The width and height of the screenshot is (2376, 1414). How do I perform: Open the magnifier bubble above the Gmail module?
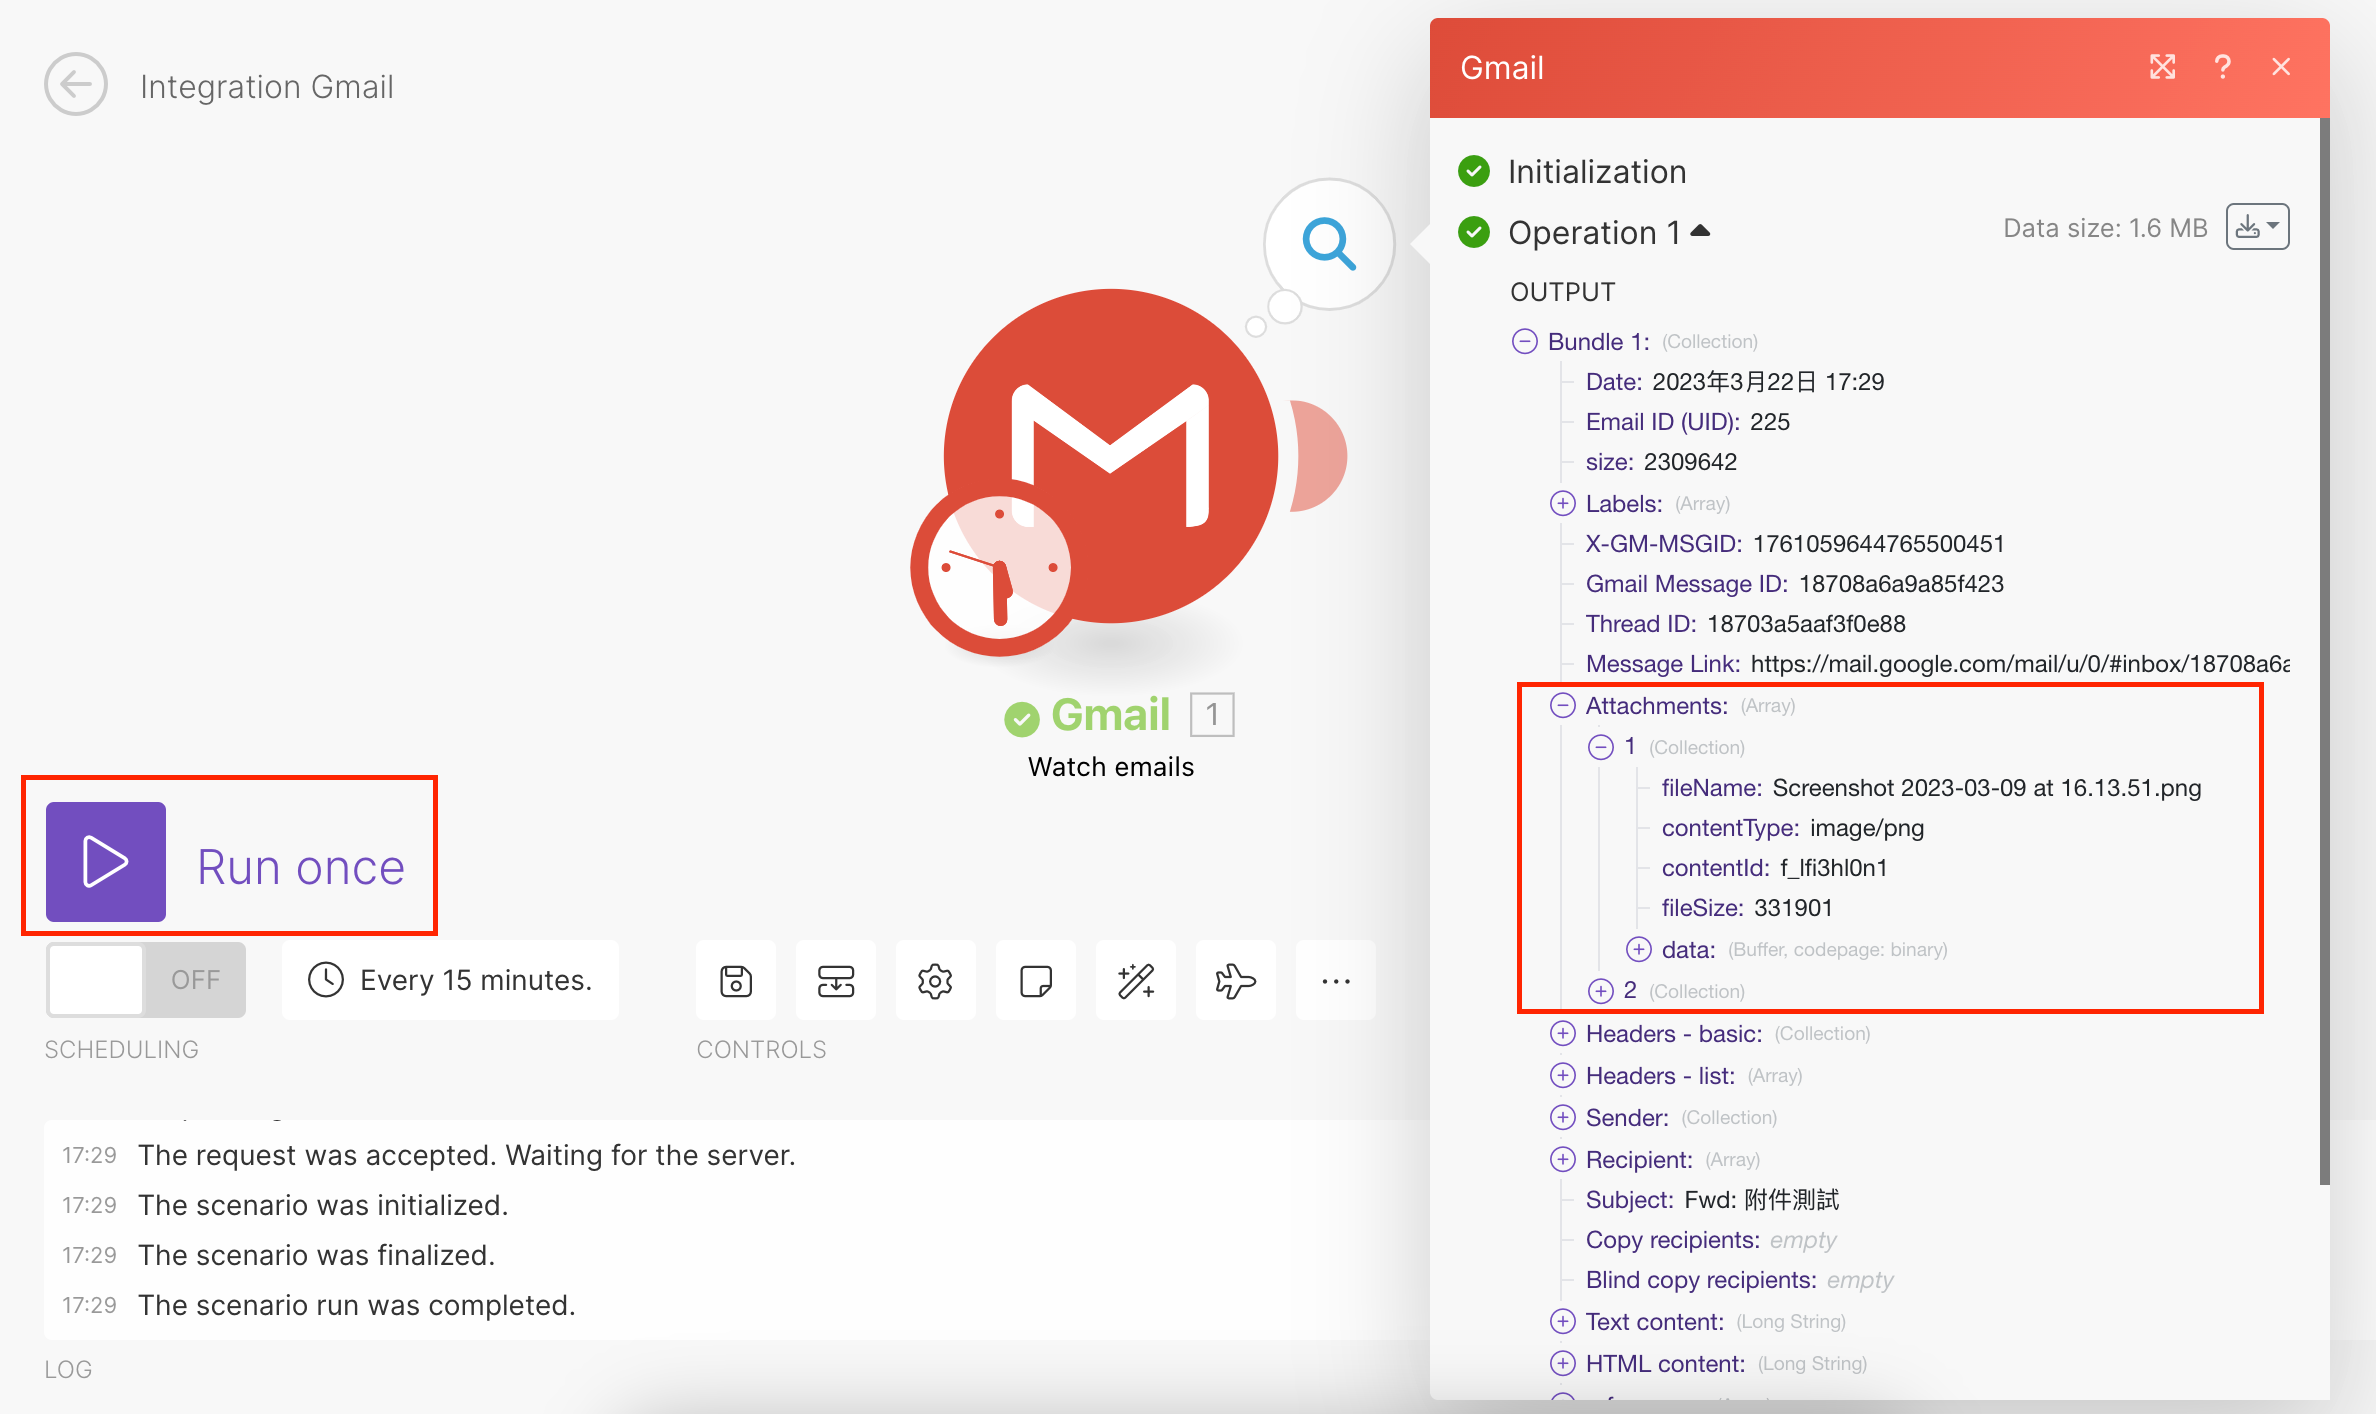(x=1328, y=243)
